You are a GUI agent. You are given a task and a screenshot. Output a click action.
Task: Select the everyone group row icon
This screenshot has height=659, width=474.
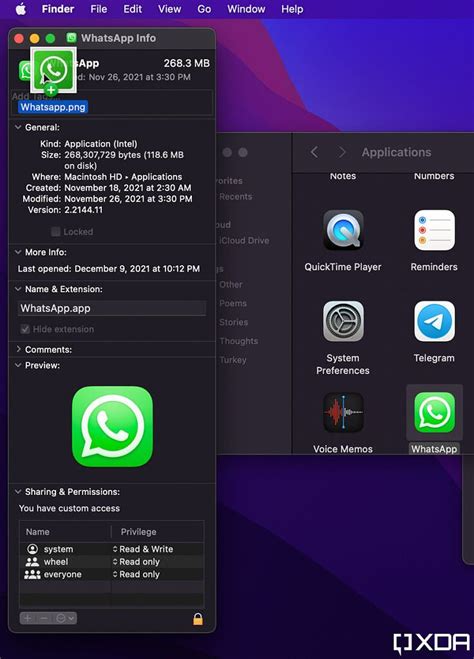point(32,574)
